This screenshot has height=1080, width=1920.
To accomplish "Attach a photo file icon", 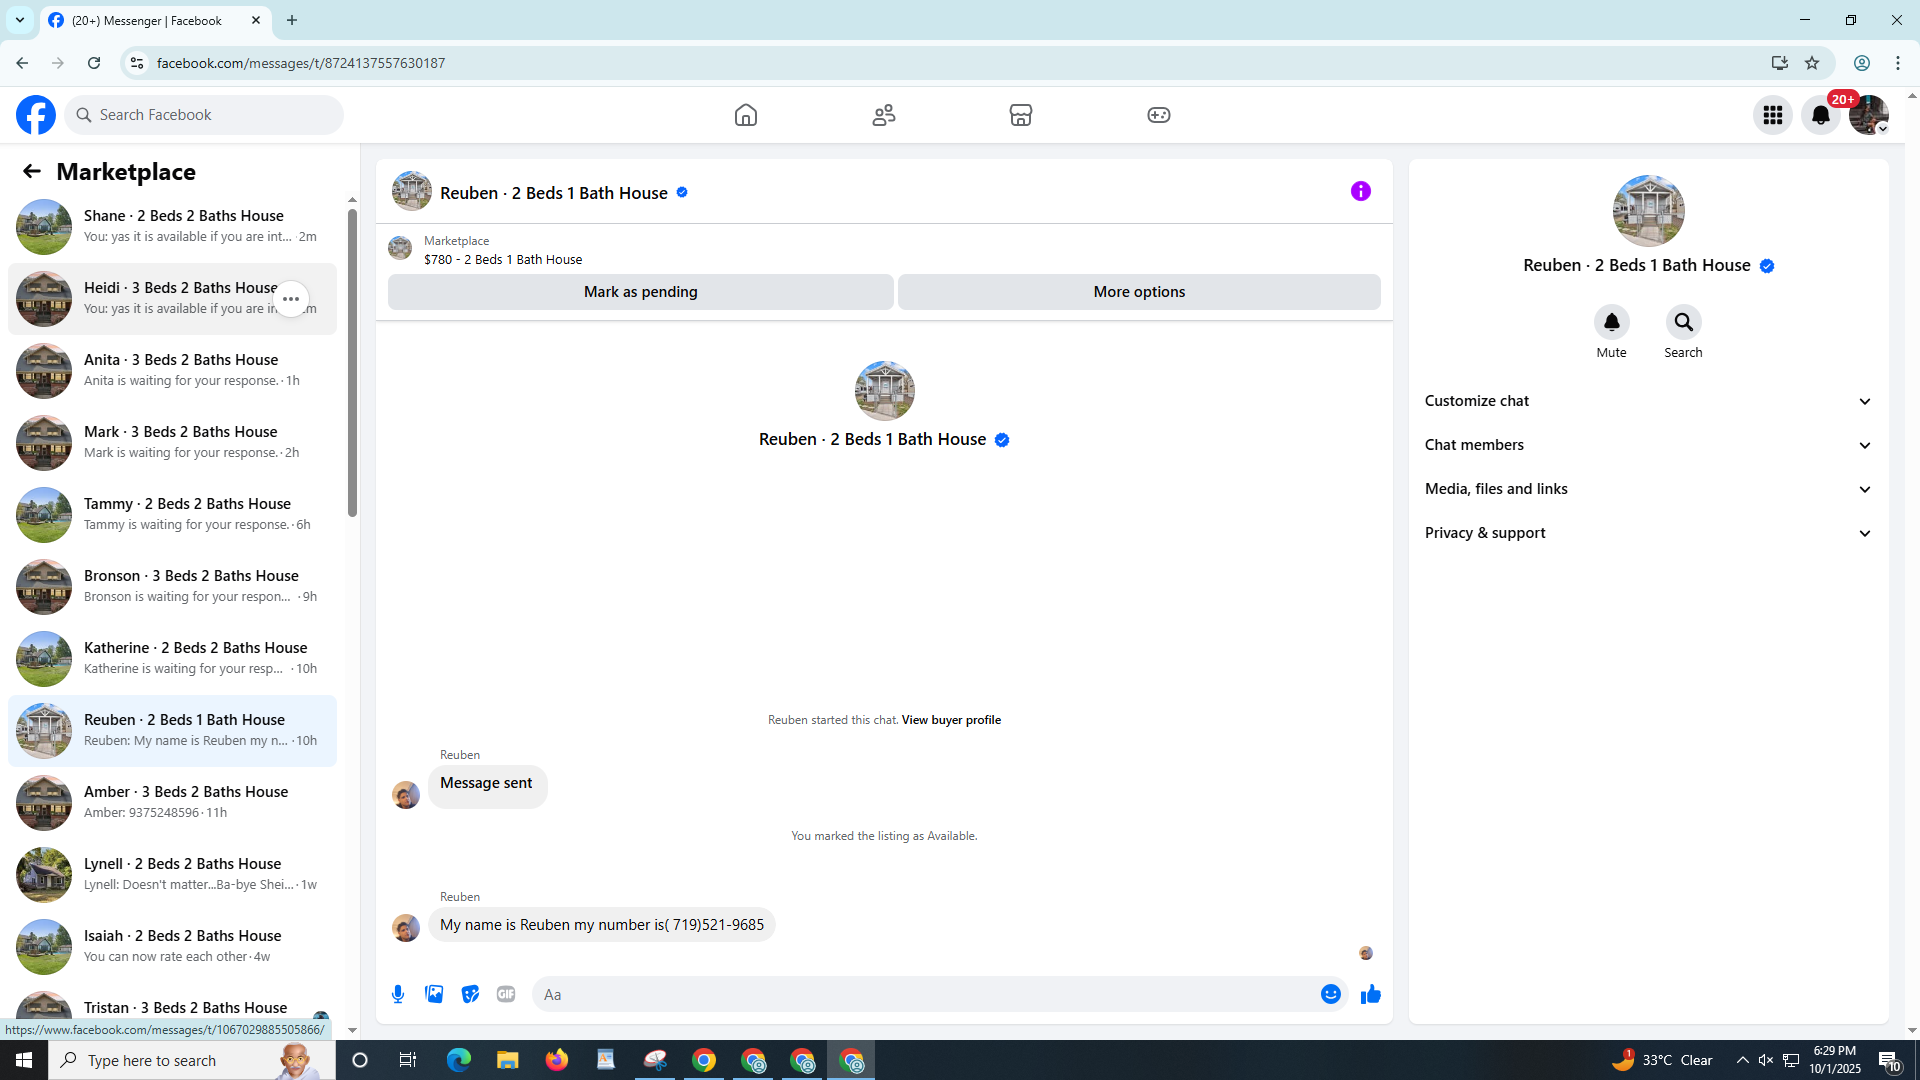I will point(434,994).
